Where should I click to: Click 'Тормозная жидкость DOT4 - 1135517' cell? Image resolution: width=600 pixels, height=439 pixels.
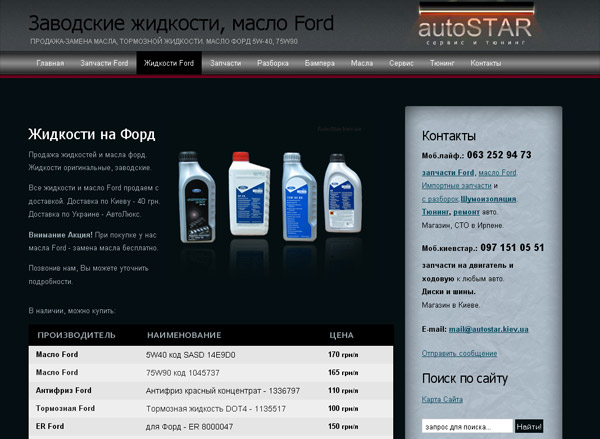click(216, 409)
